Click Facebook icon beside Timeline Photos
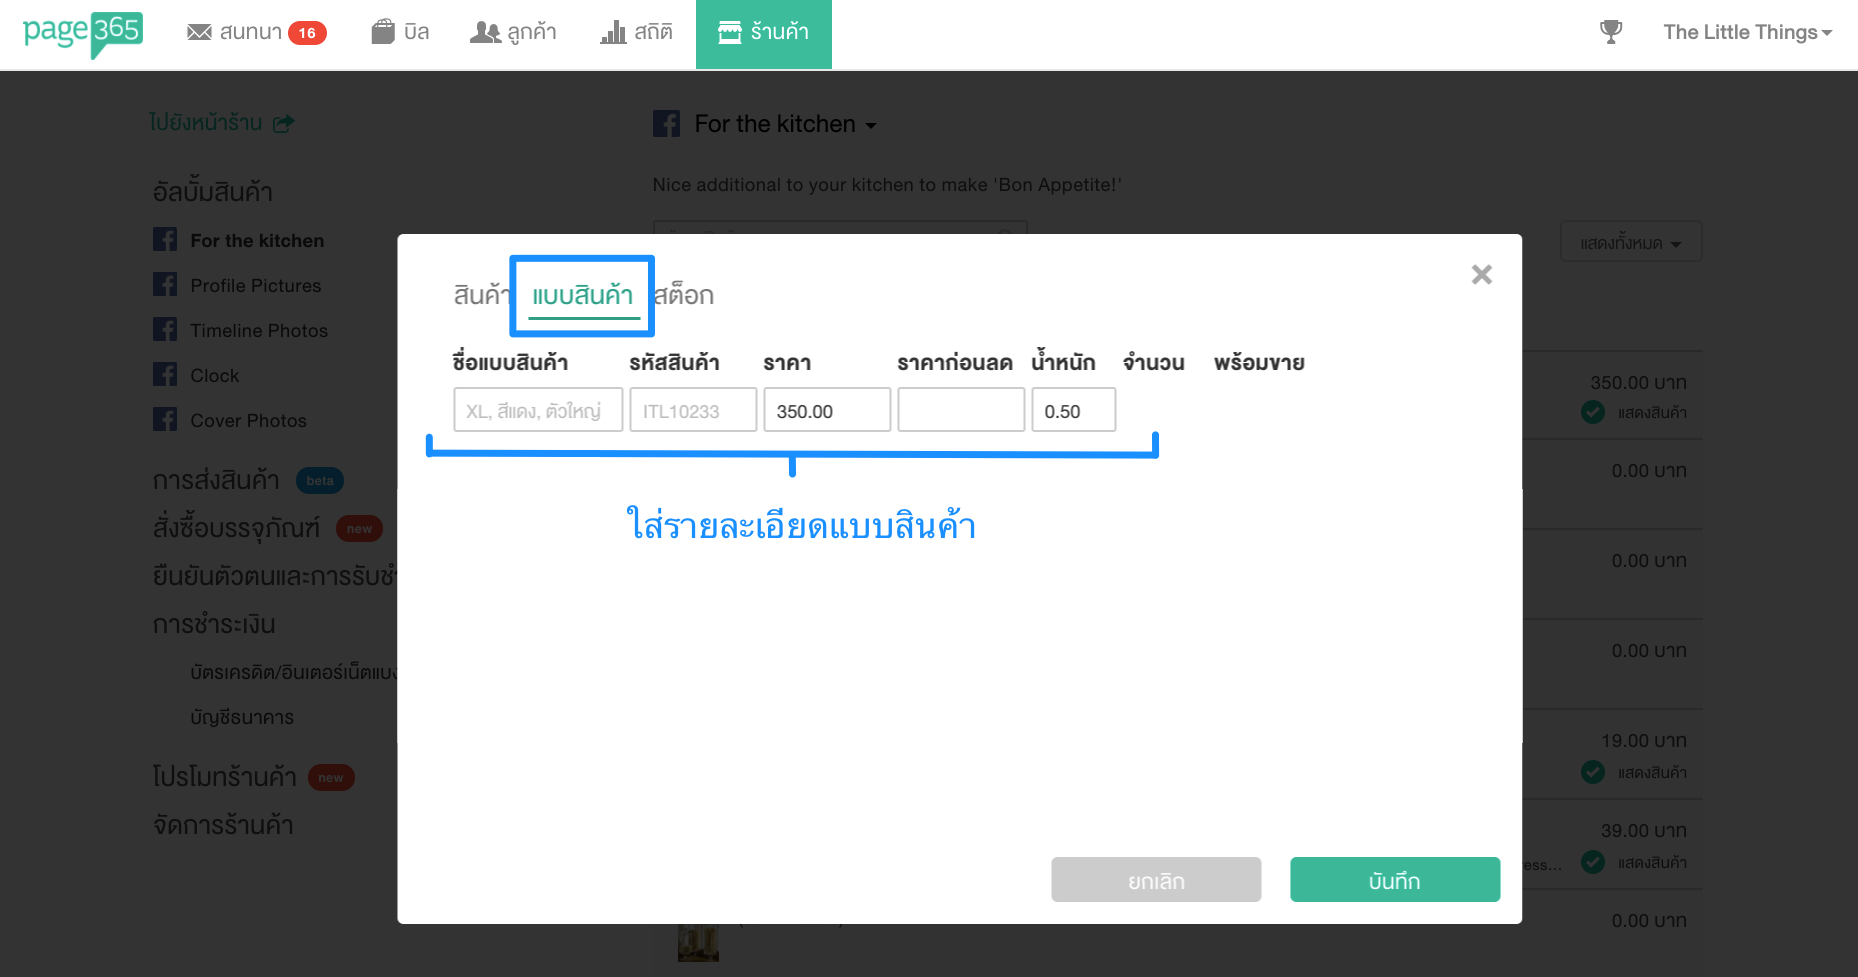This screenshot has width=1858, height=977. tap(165, 330)
